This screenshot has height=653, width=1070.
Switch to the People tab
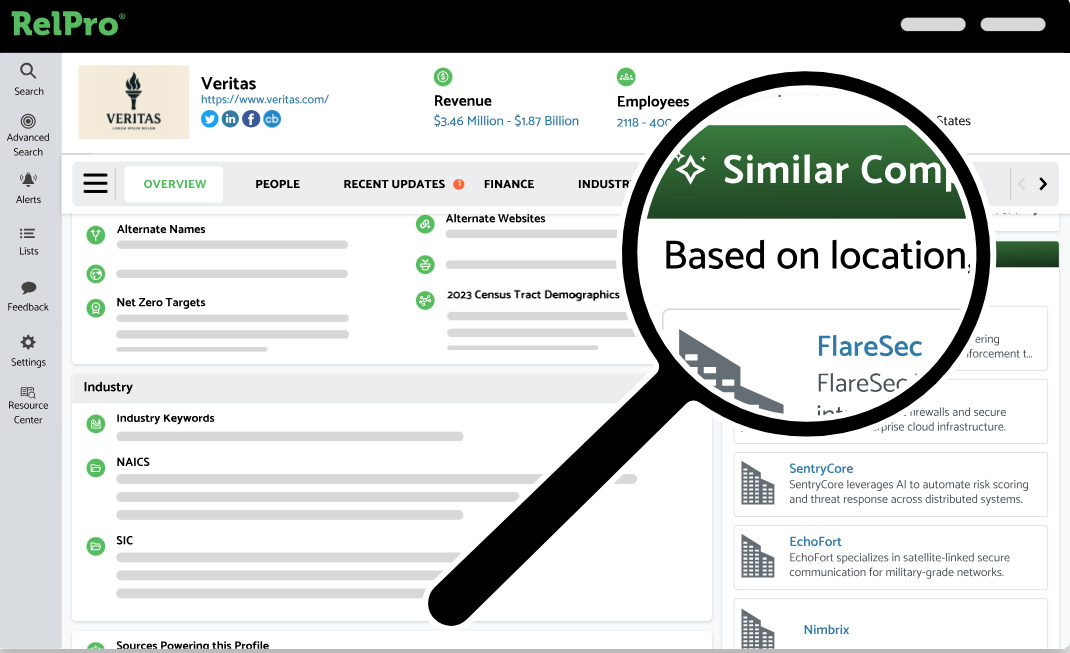[x=277, y=184]
